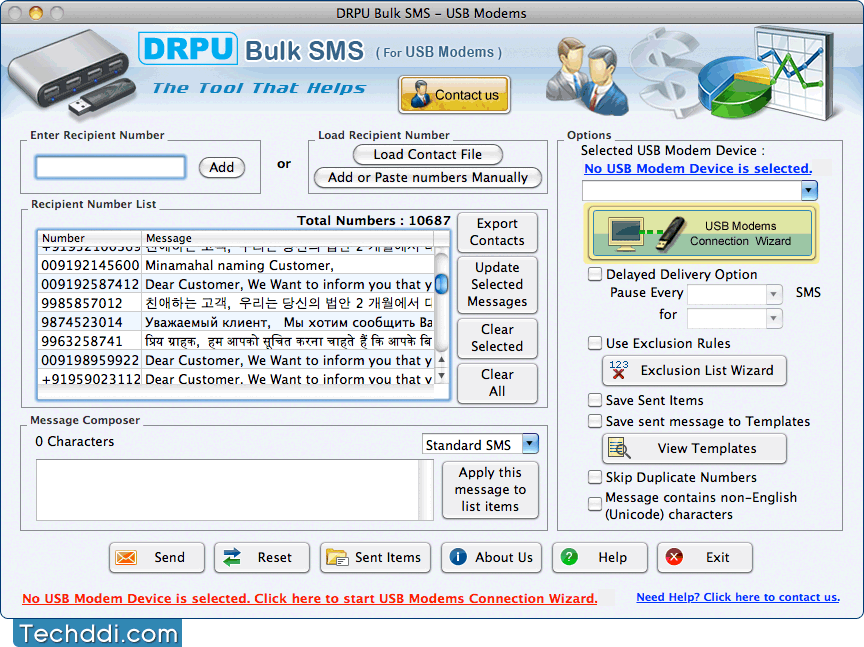
Task: Click the Add button
Action: point(222,167)
